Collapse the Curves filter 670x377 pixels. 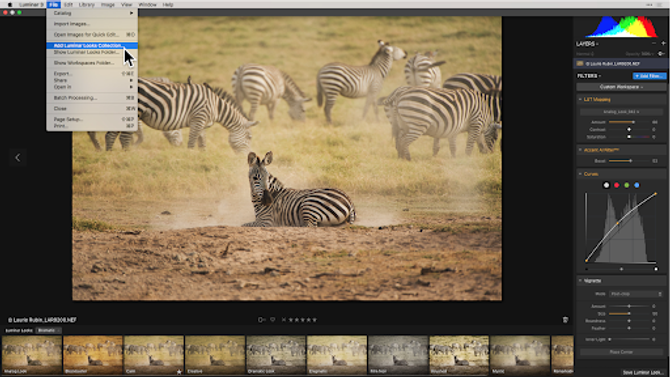tap(580, 174)
